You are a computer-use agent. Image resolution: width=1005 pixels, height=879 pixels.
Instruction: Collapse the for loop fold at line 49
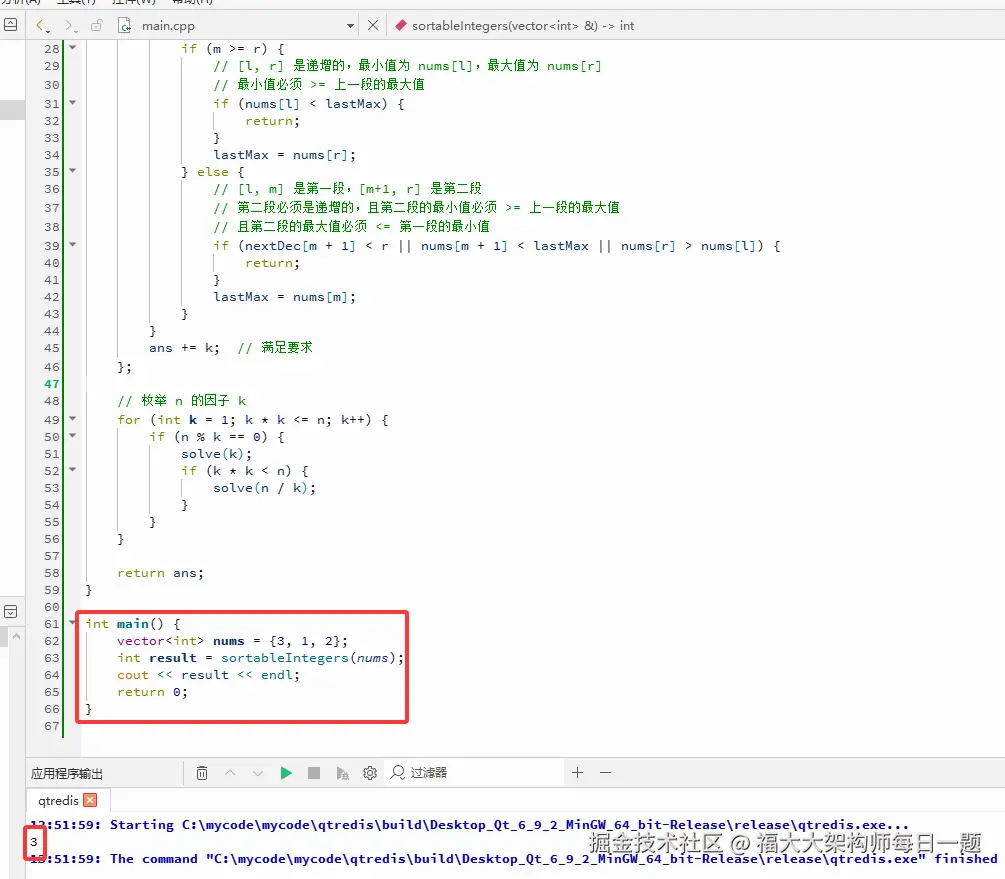72,419
